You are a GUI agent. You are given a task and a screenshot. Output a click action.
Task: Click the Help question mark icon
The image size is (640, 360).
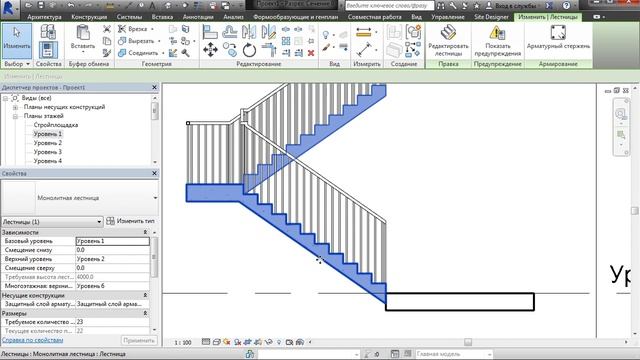pos(566,5)
